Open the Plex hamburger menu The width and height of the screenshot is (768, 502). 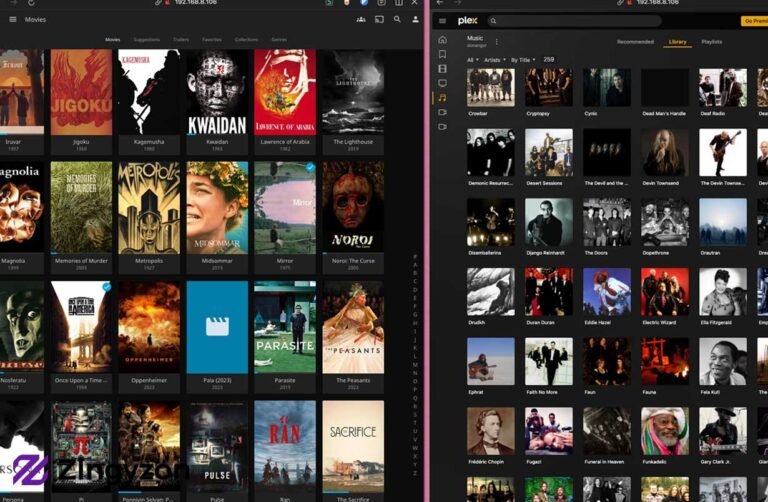coord(442,21)
